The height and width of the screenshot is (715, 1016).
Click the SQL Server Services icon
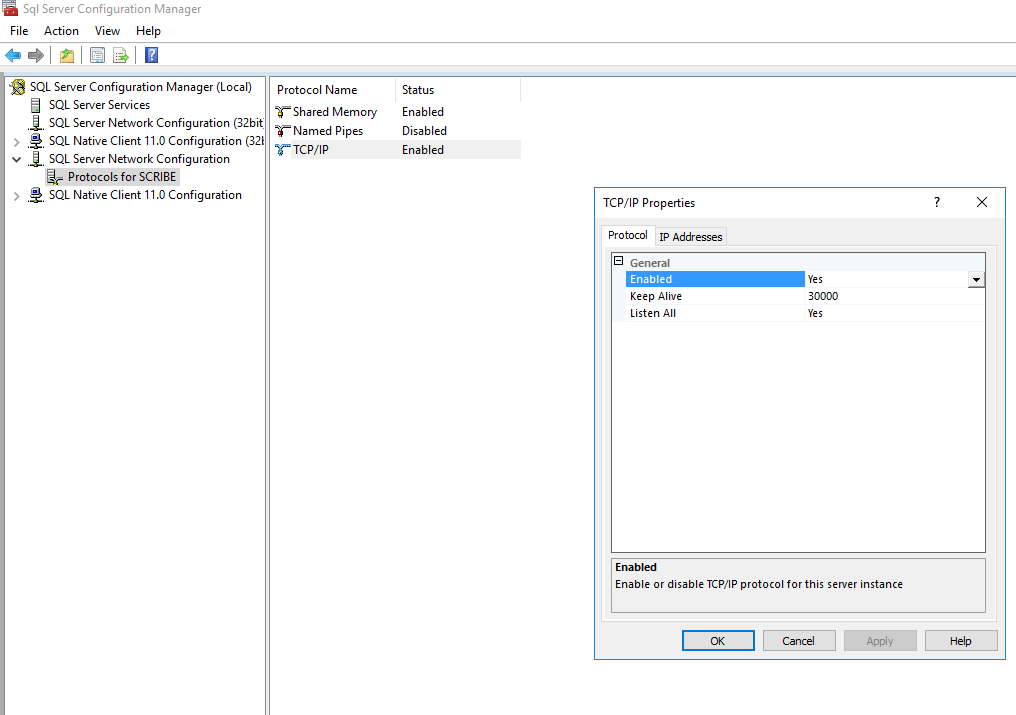click(36, 105)
